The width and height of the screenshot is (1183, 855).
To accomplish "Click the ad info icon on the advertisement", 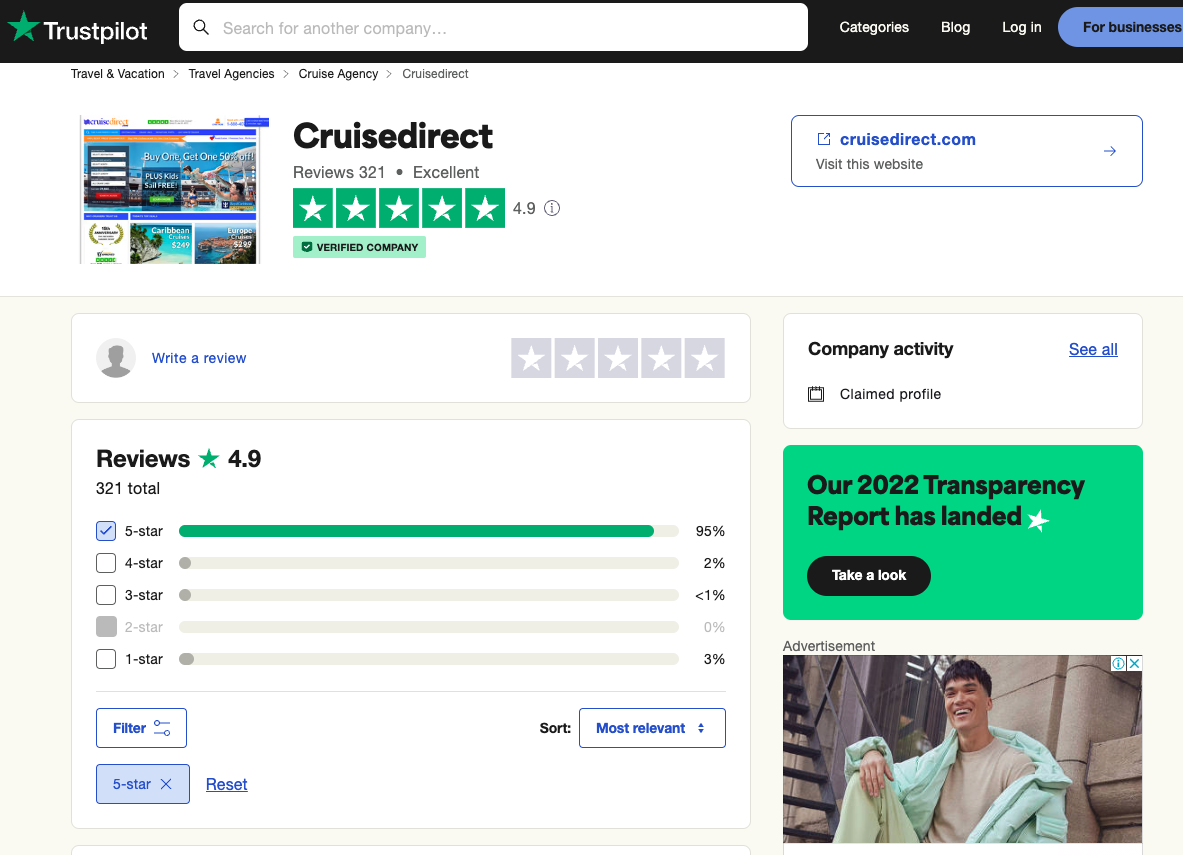I will pos(1118,663).
